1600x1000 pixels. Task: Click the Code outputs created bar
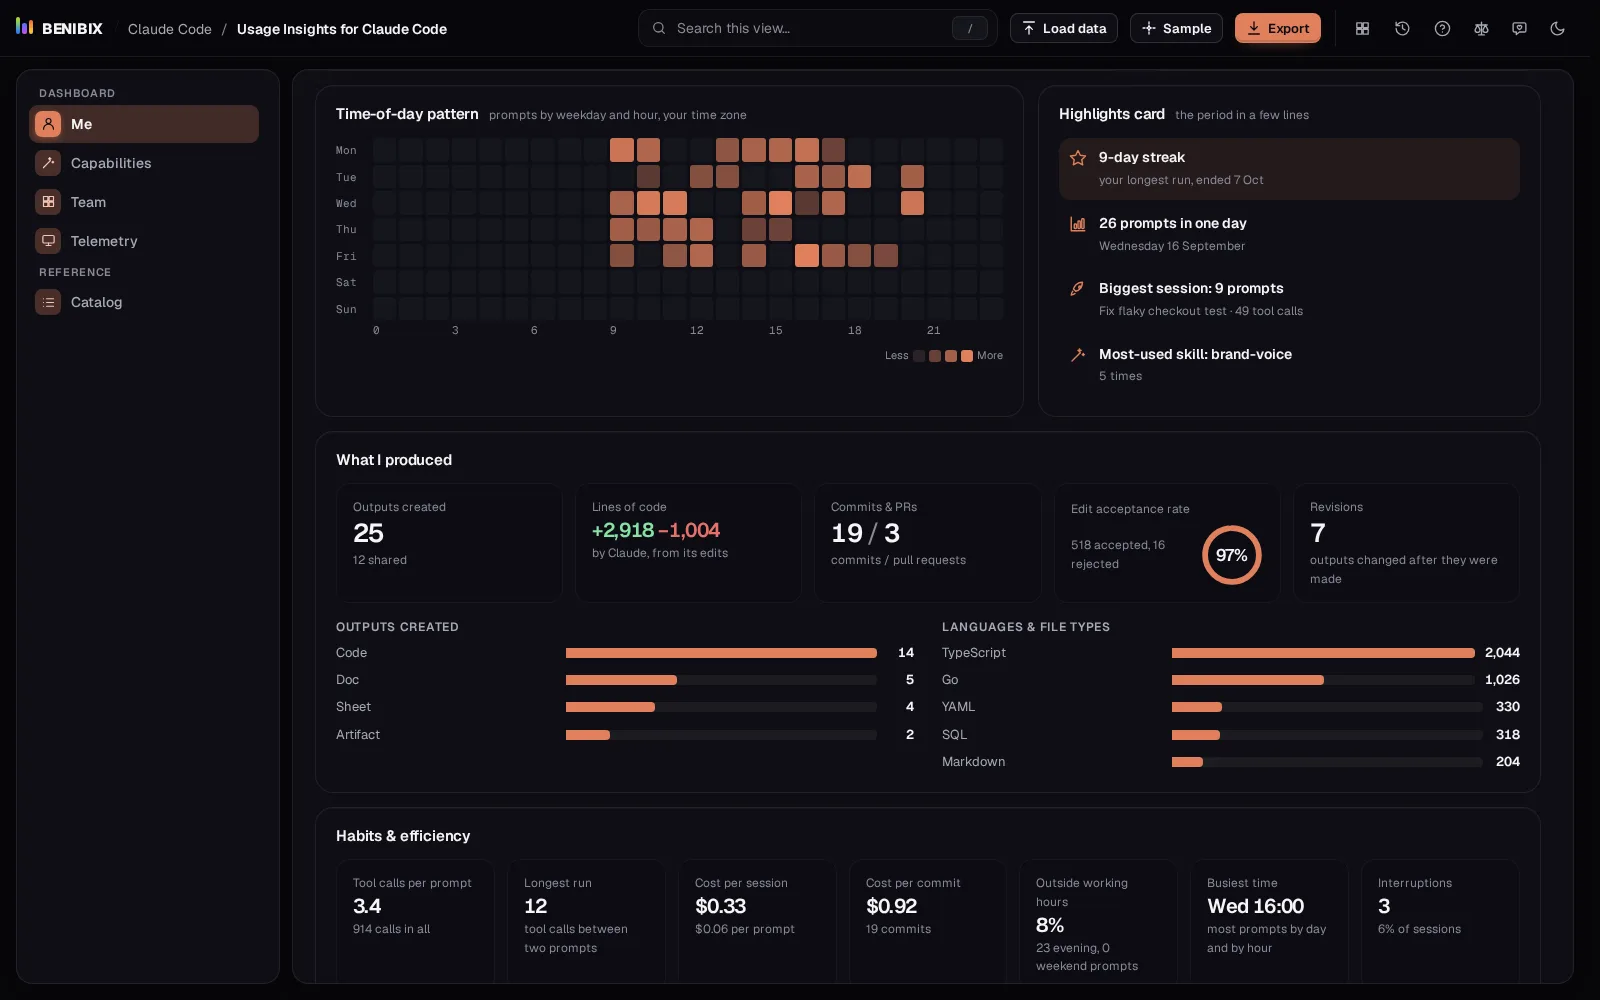tap(721, 653)
